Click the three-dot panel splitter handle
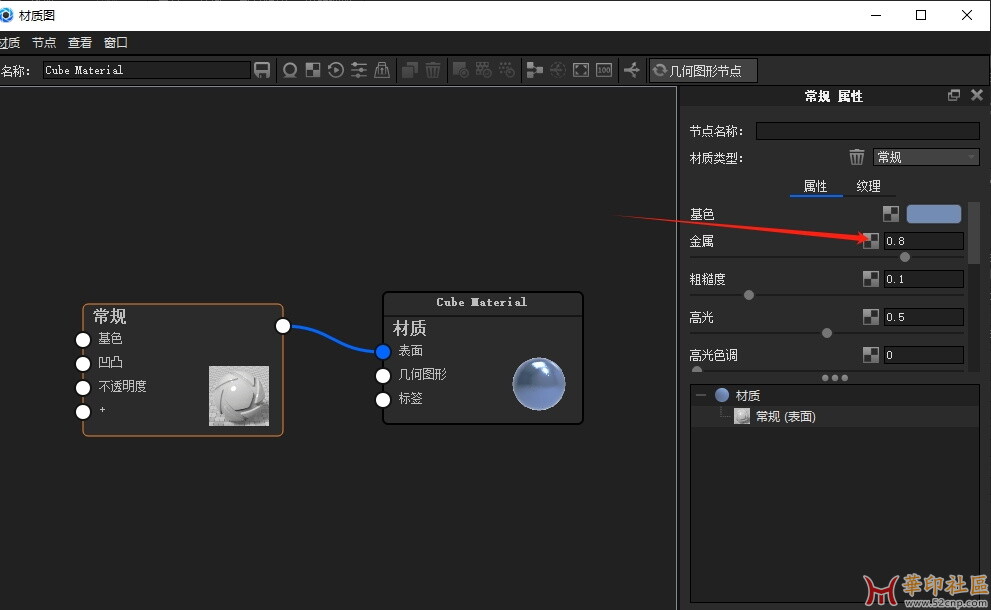This screenshot has width=991, height=610. (x=834, y=378)
